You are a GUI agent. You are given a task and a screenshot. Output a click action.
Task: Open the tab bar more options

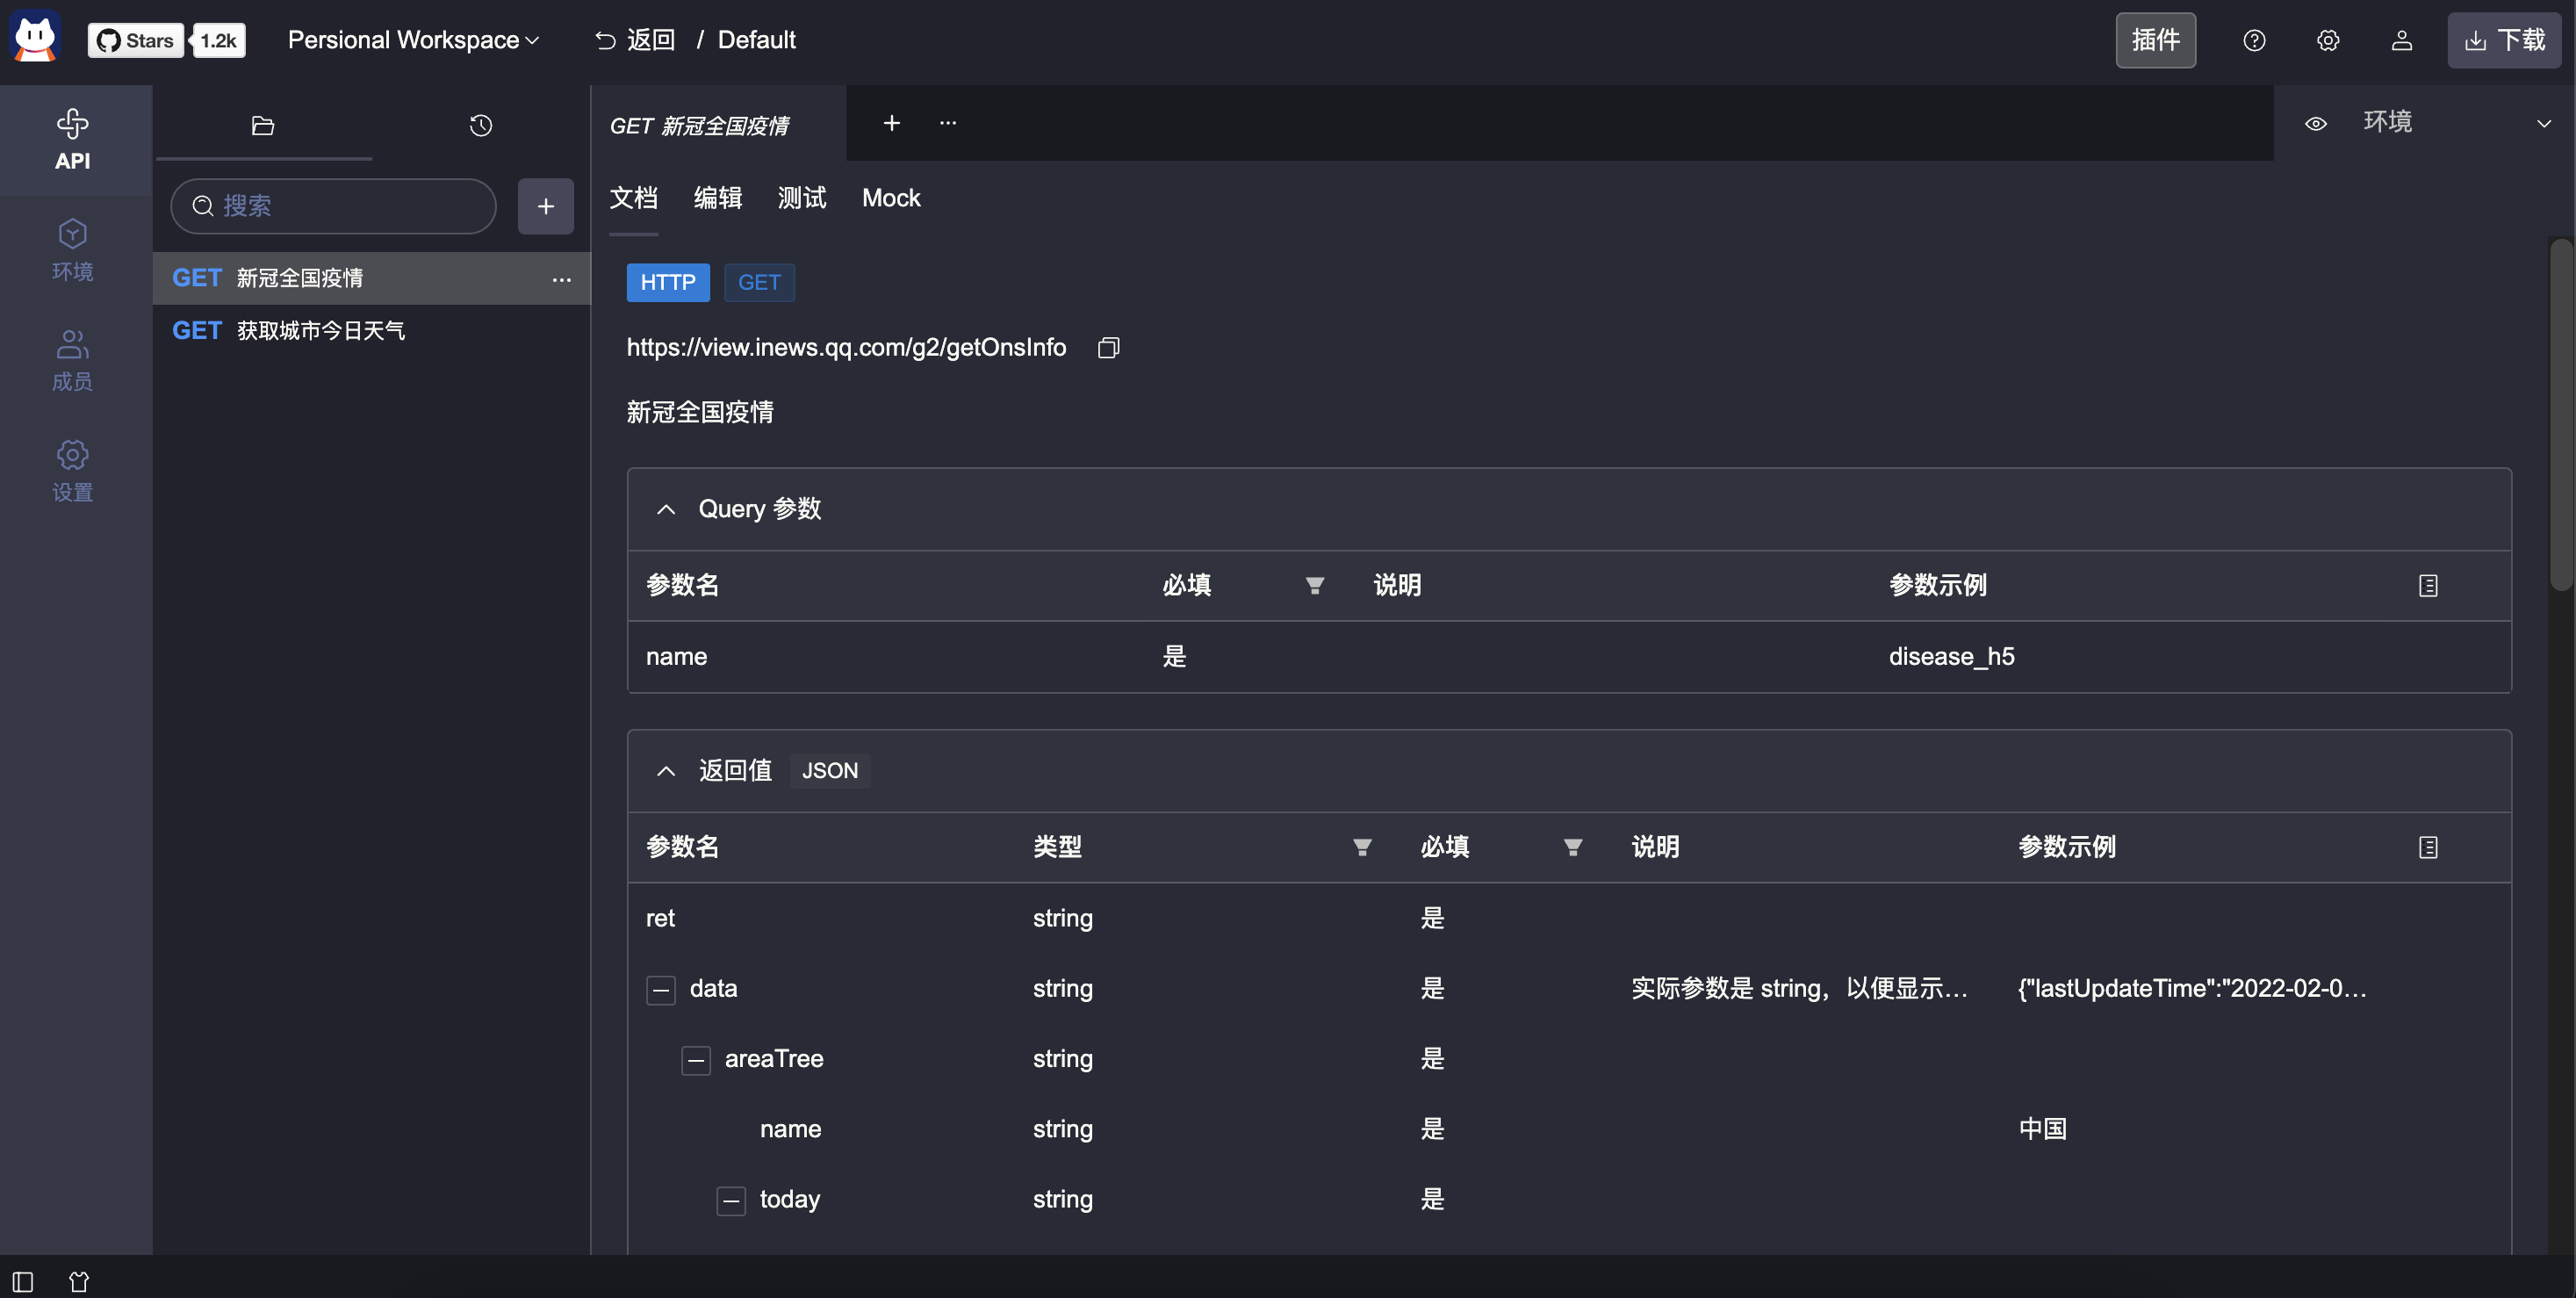[948, 123]
